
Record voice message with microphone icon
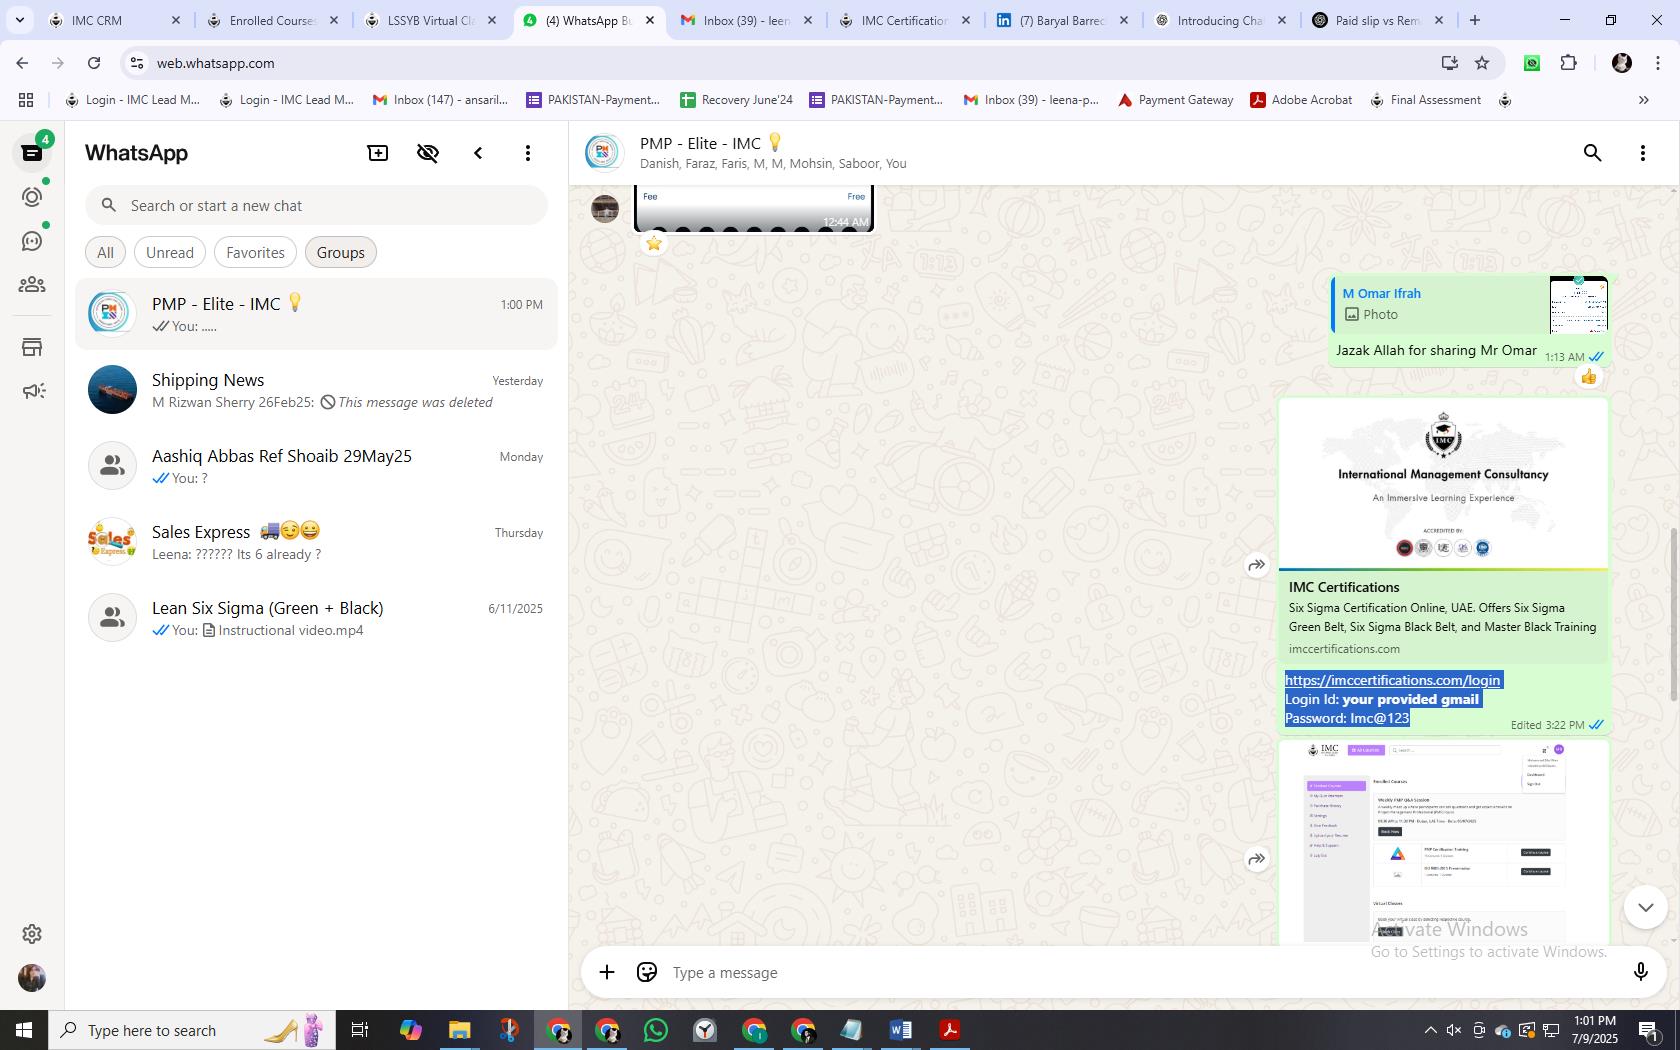pos(1640,972)
